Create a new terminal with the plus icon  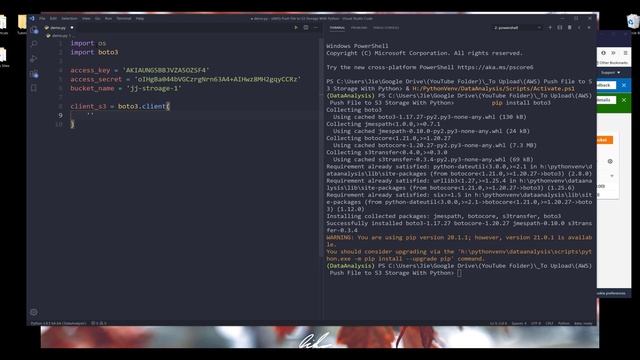pos(550,28)
